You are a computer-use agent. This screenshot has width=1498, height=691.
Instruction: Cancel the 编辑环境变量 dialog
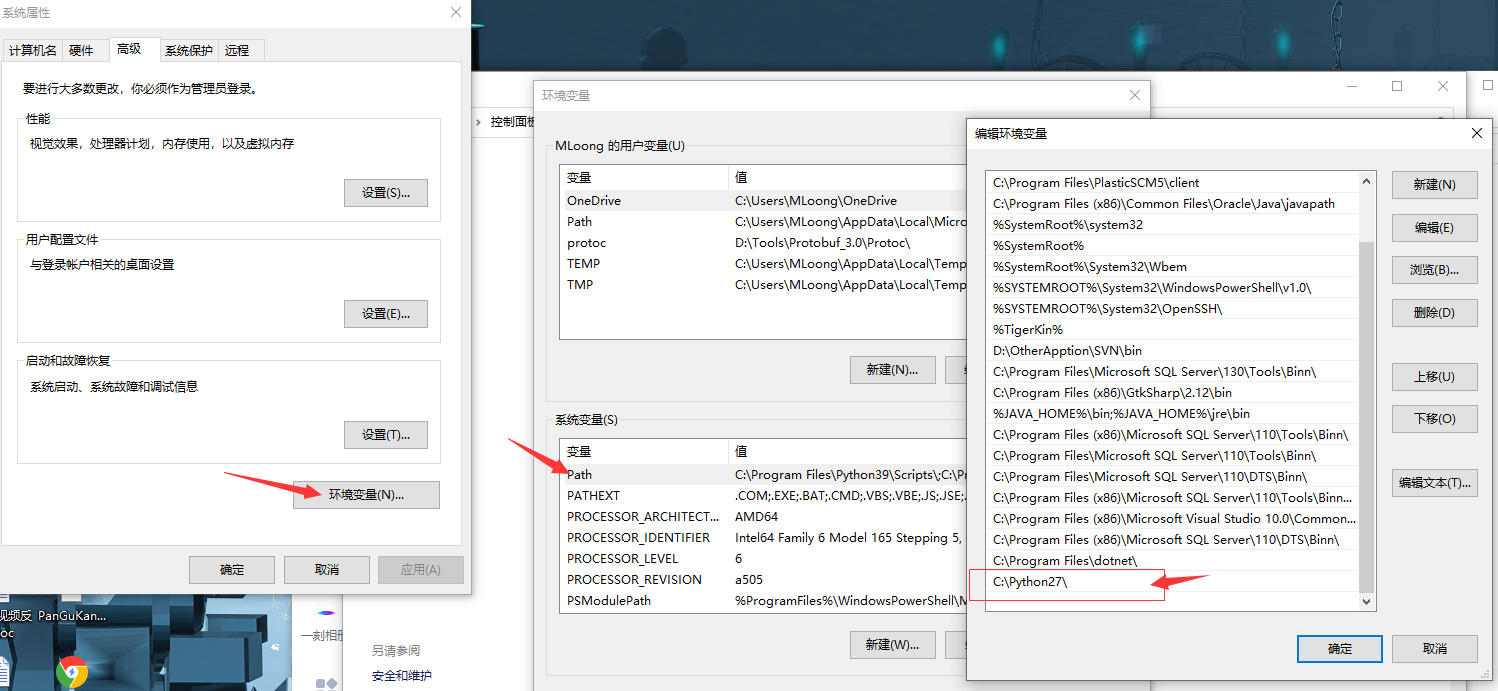coord(1434,648)
